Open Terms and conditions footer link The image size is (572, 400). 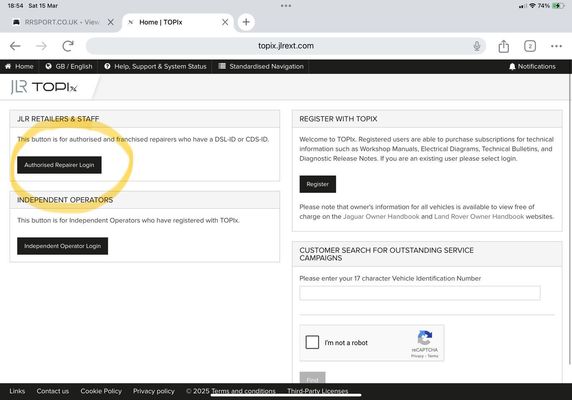243,391
